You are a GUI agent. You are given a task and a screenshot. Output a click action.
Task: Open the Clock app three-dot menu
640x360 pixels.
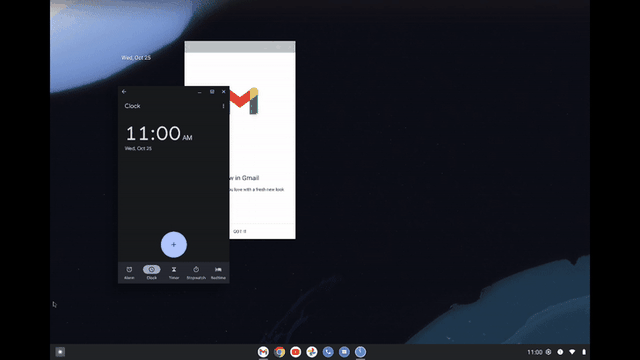[223, 106]
